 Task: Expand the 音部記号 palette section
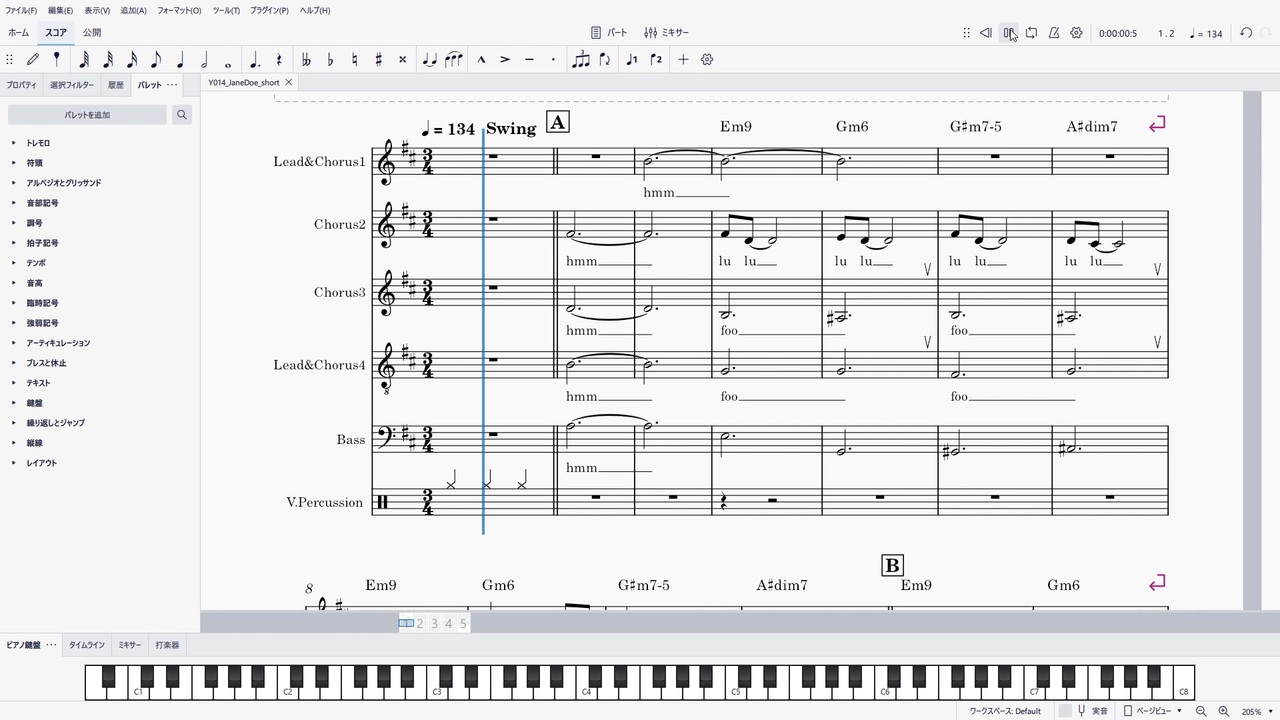coord(42,203)
